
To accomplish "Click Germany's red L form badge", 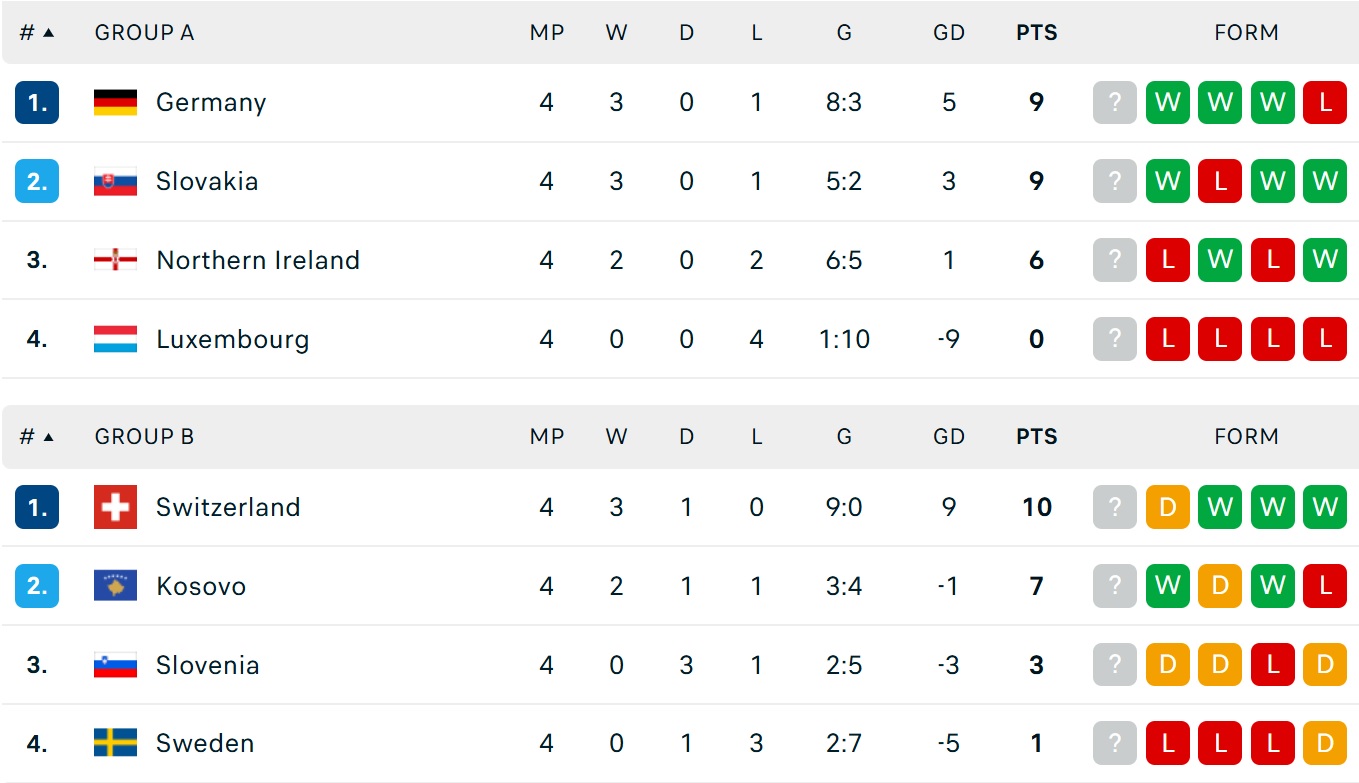I will click(x=1325, y=102).
